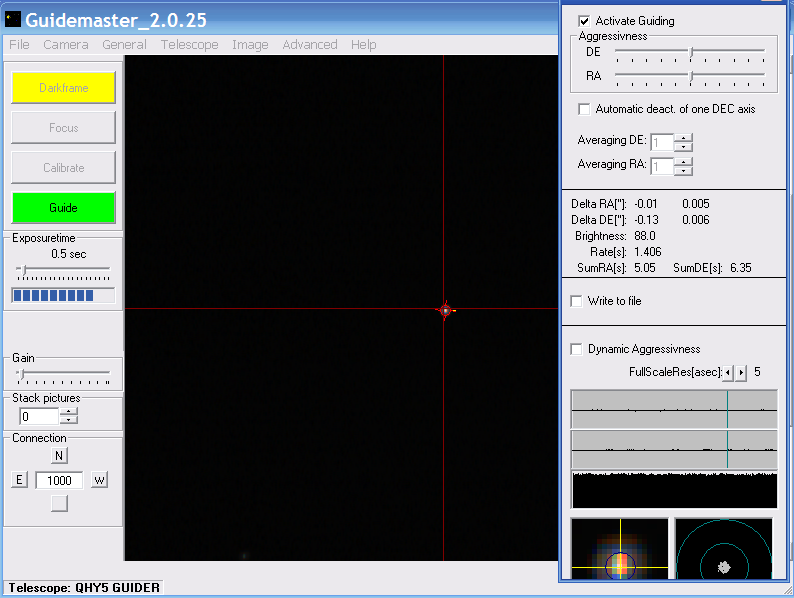This screenshot has width=794, height=598.
Task: Click the yellow Darkframe button
Action: pyautogui.click(x=63, y=88)
